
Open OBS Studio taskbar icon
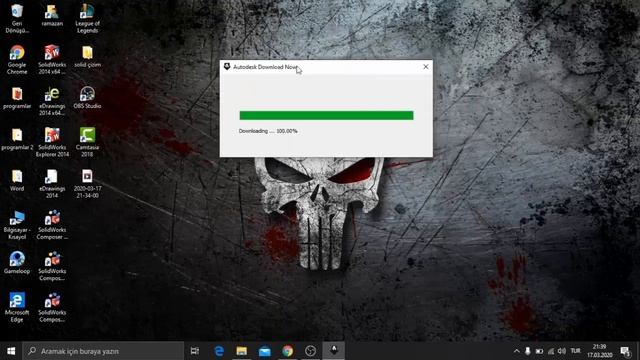coord(310,351)
